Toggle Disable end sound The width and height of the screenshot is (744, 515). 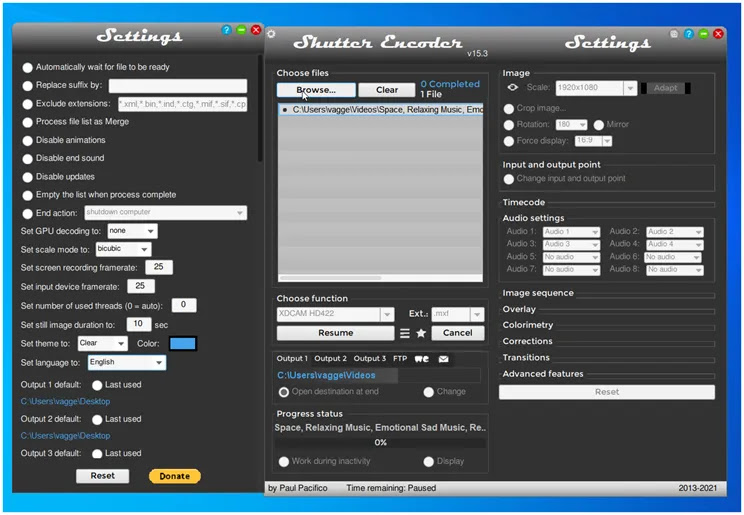28,159
